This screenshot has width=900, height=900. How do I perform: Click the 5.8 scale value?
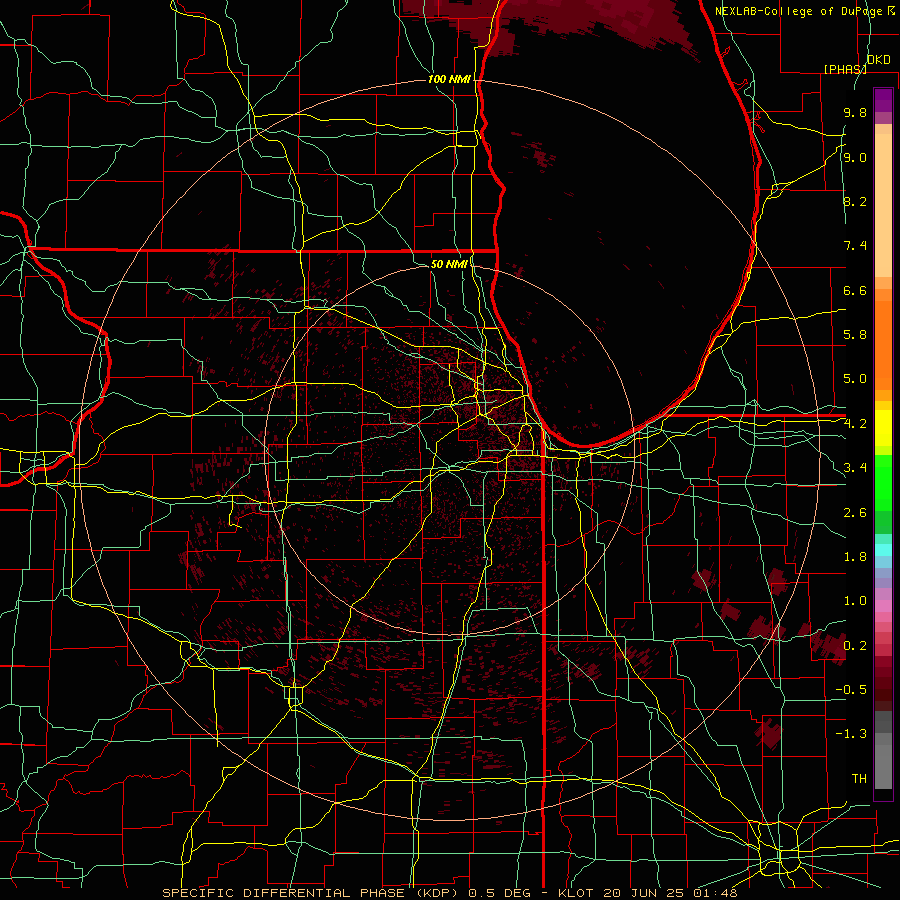(x=855, y=335)
